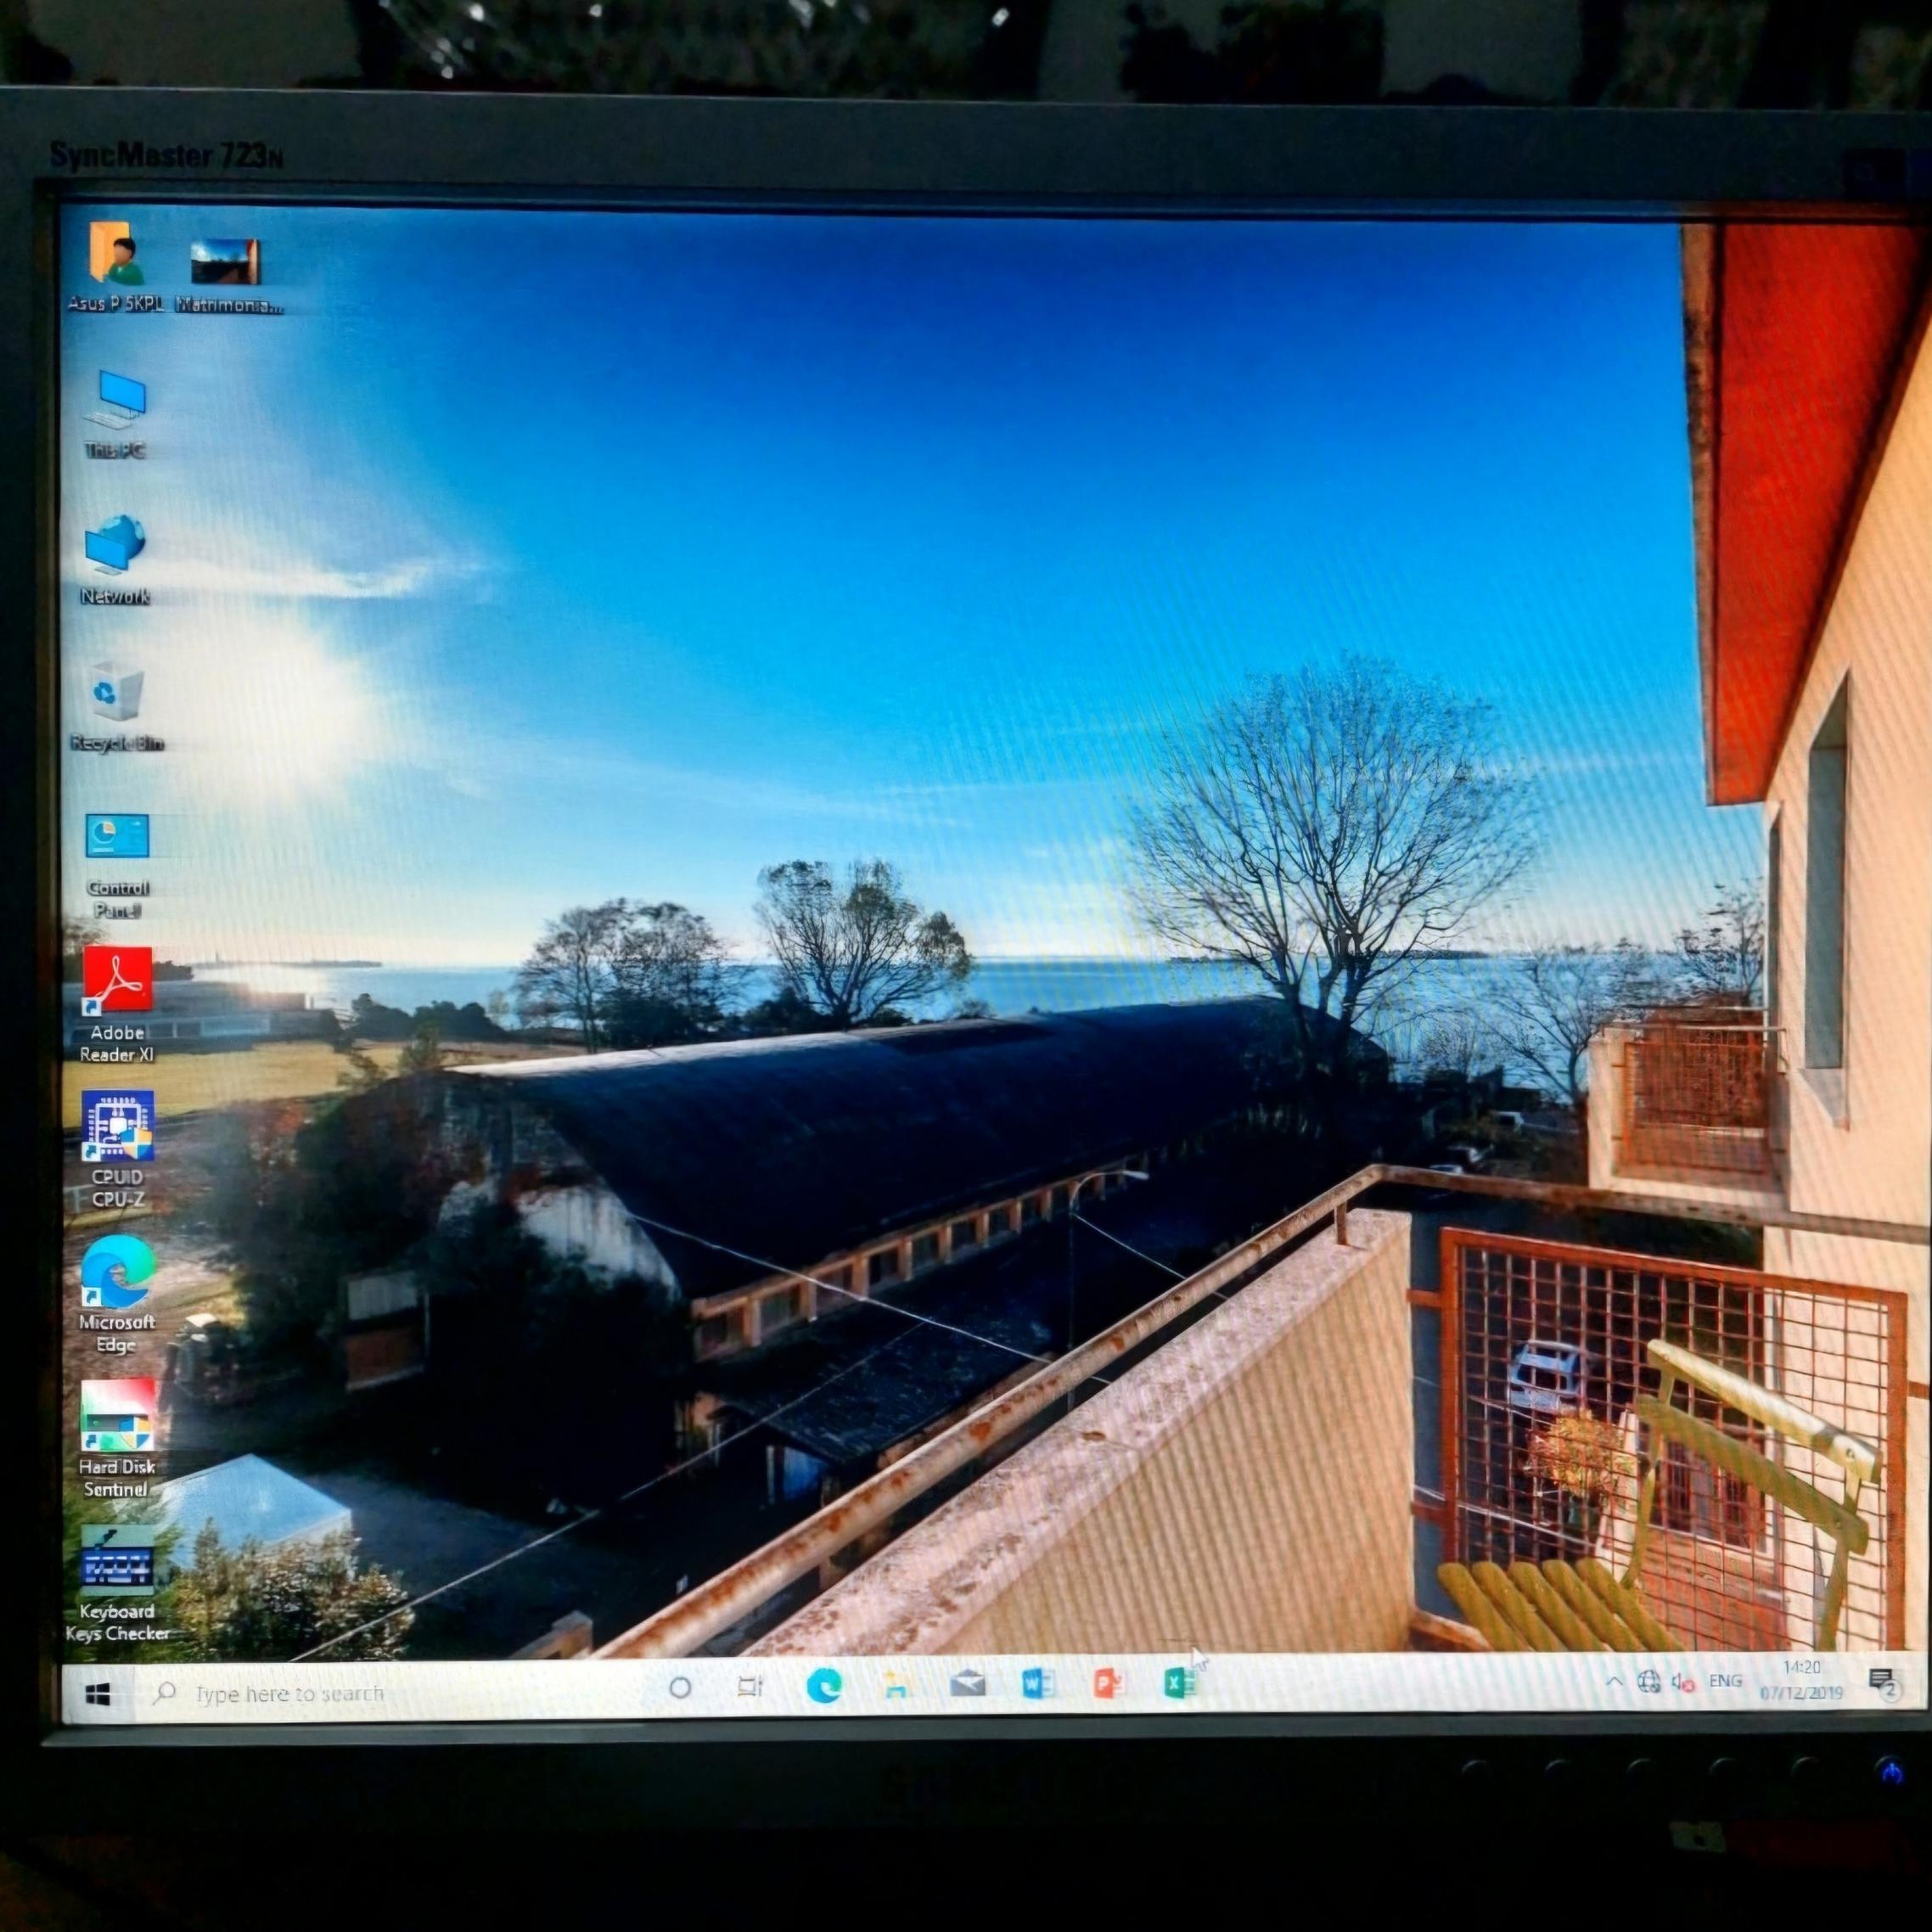Select the Adobe Reader XI shortcut
The image size is (1932, 1932).
(x=117, y=1006)
